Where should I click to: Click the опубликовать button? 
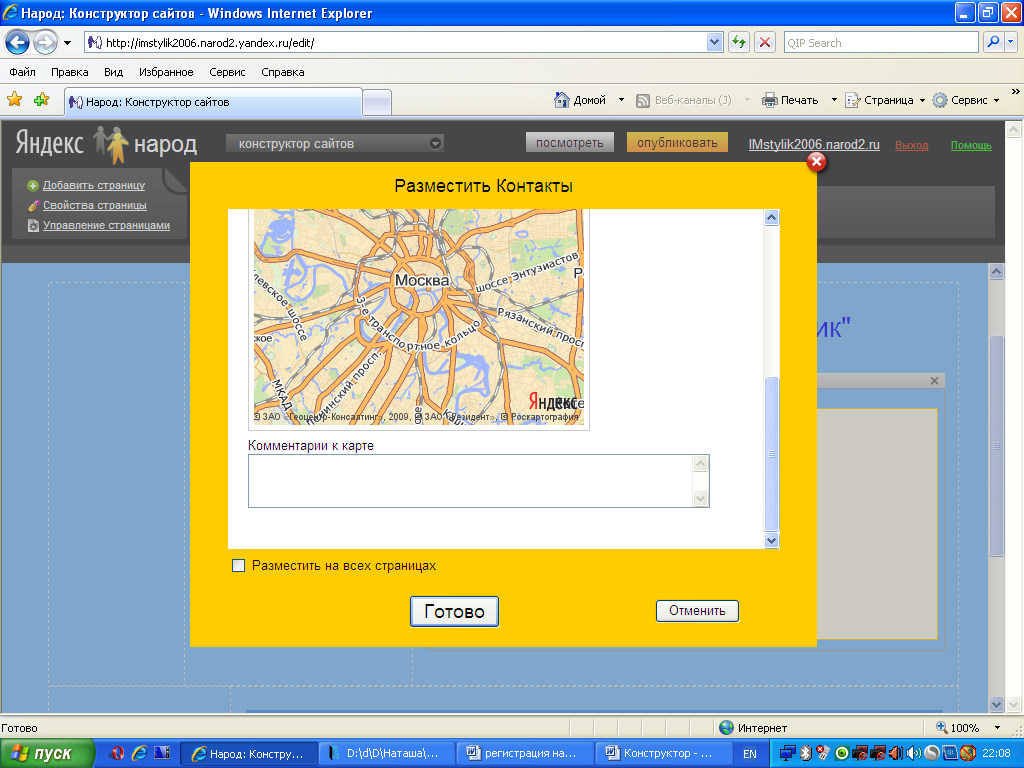point(677,142)
